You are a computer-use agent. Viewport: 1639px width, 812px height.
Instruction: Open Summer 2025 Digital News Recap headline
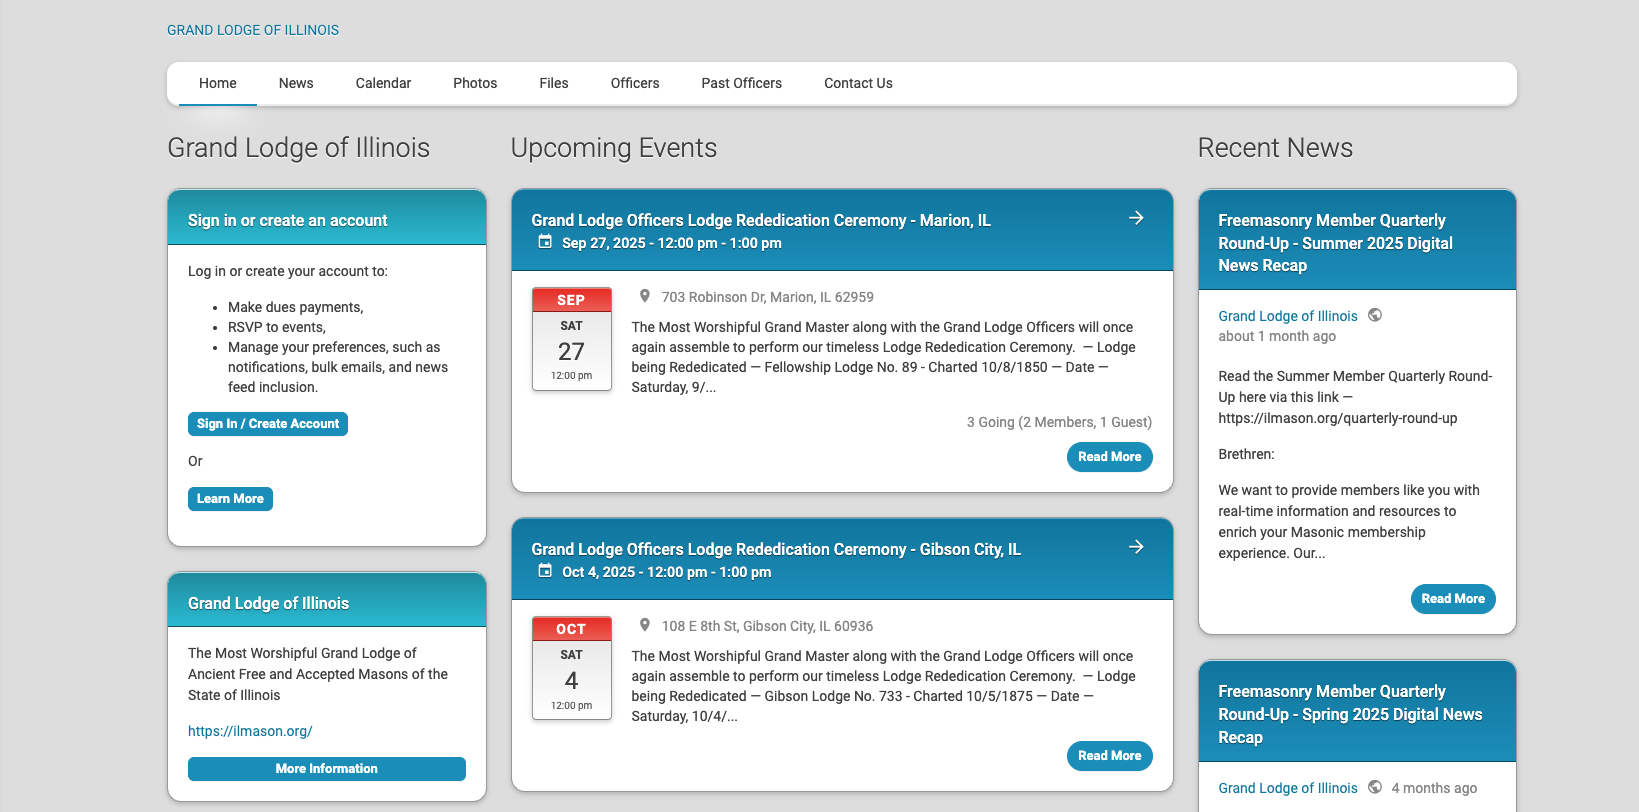coord(1335,243)
